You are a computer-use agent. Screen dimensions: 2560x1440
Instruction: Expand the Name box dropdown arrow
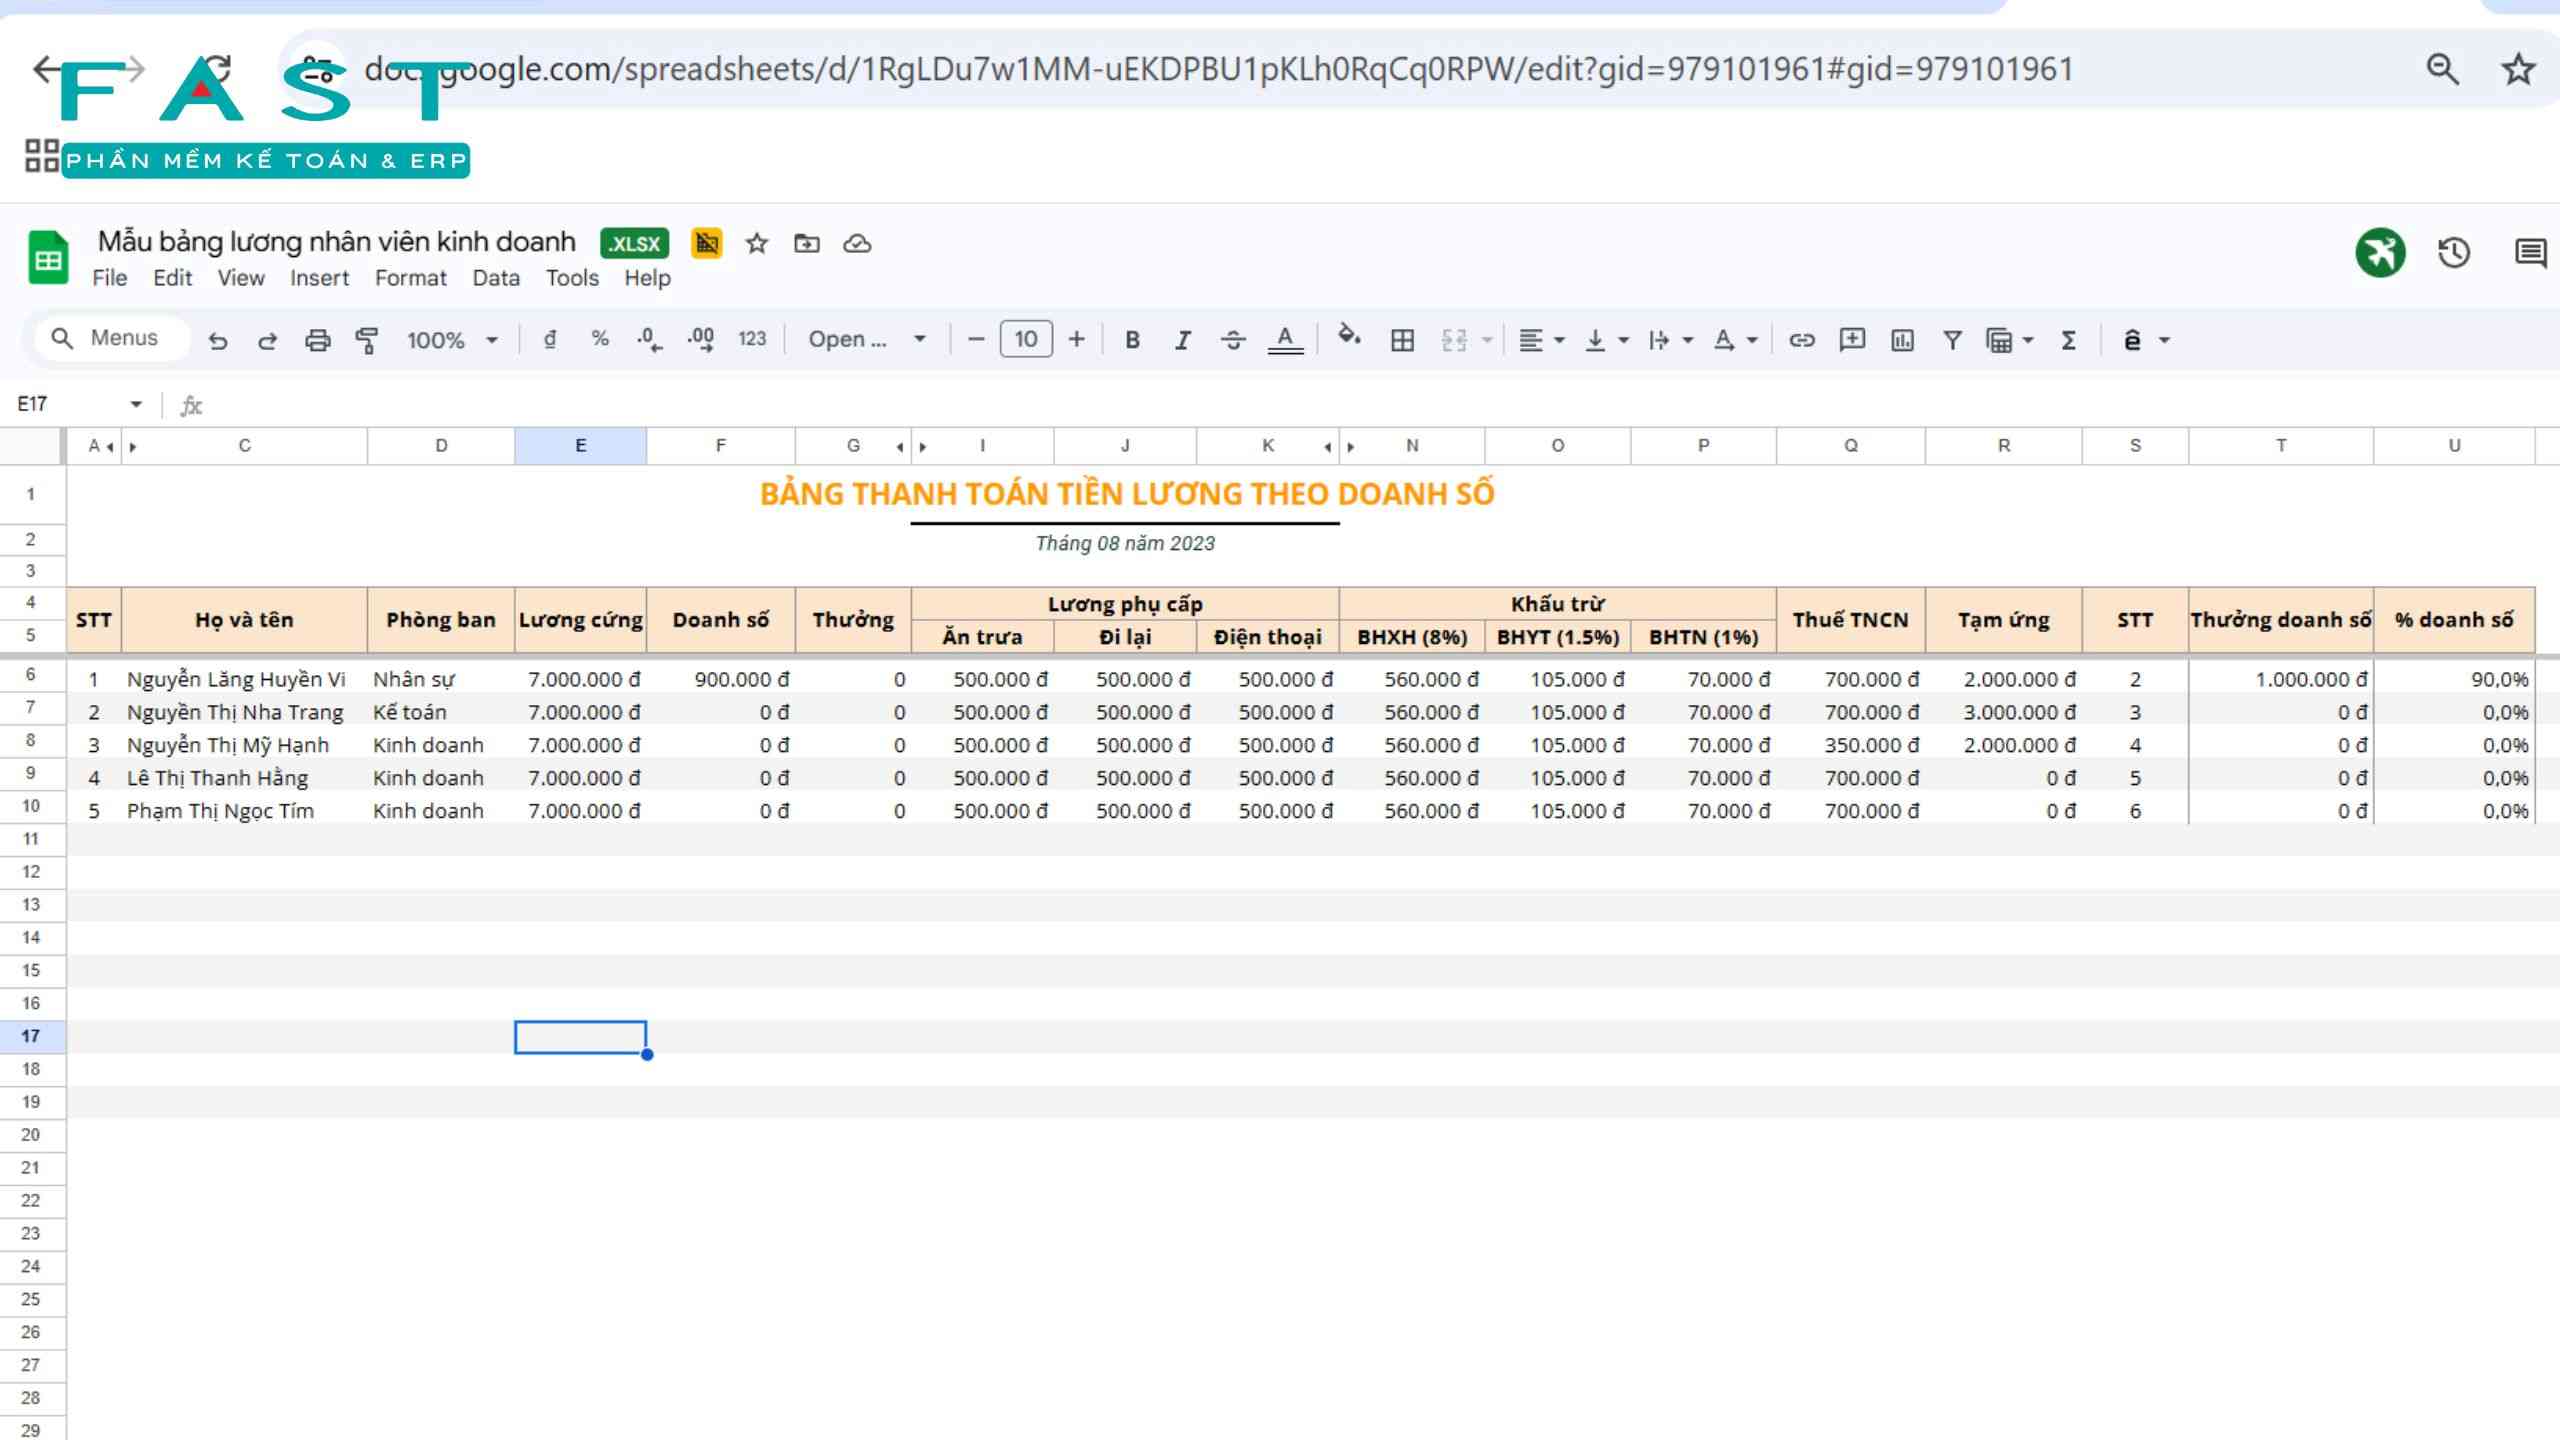(136, 404)
